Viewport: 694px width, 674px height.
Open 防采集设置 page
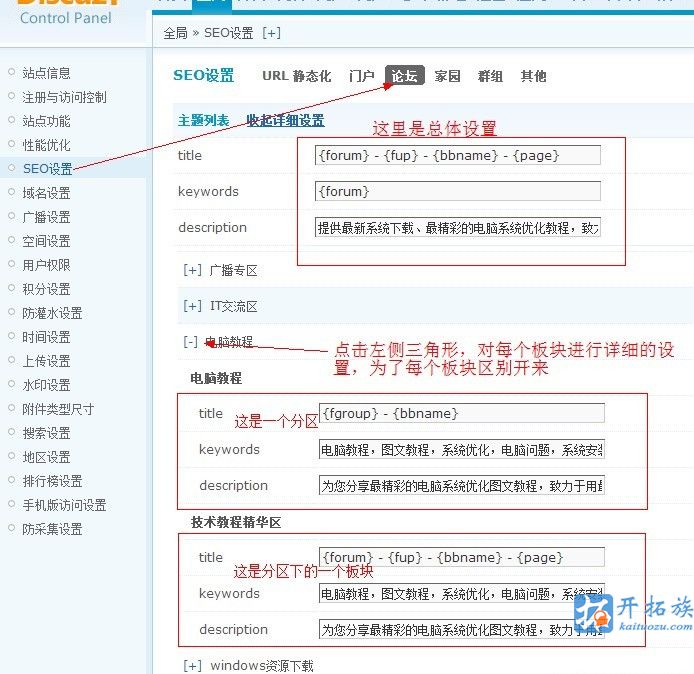click(52, 529)
